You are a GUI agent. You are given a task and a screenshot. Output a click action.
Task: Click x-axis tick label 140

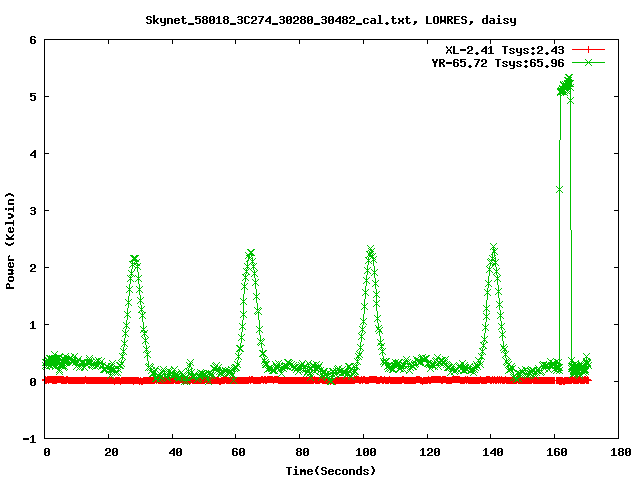493,452
